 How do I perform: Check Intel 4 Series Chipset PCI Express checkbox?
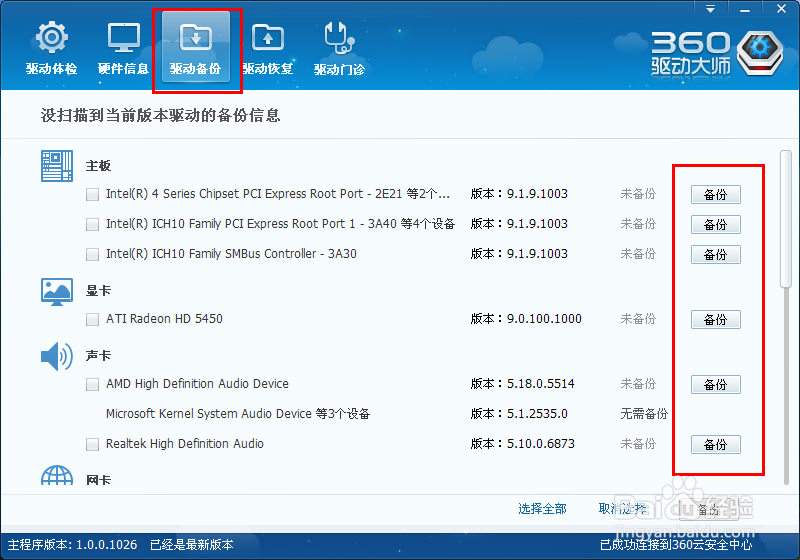click(92, 194)
